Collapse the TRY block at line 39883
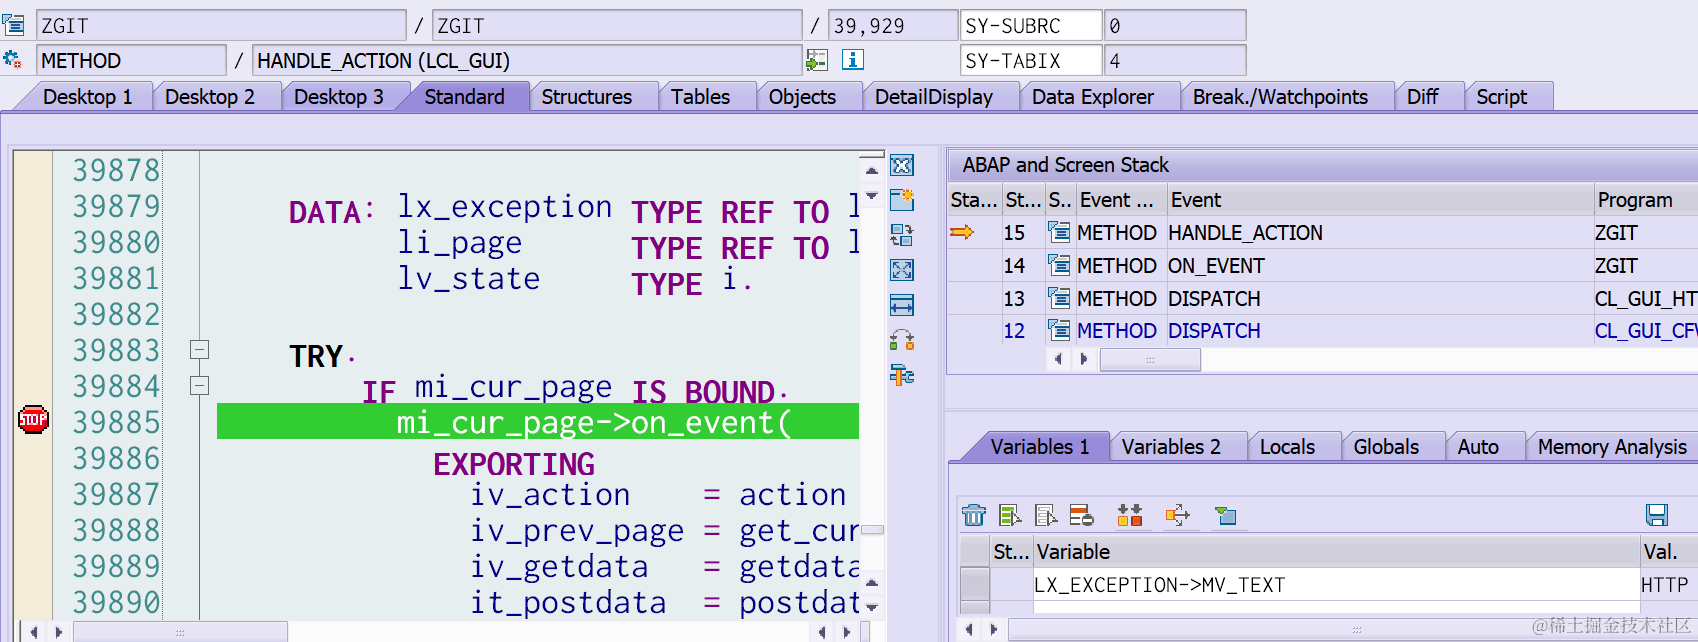 click(199, 349)
